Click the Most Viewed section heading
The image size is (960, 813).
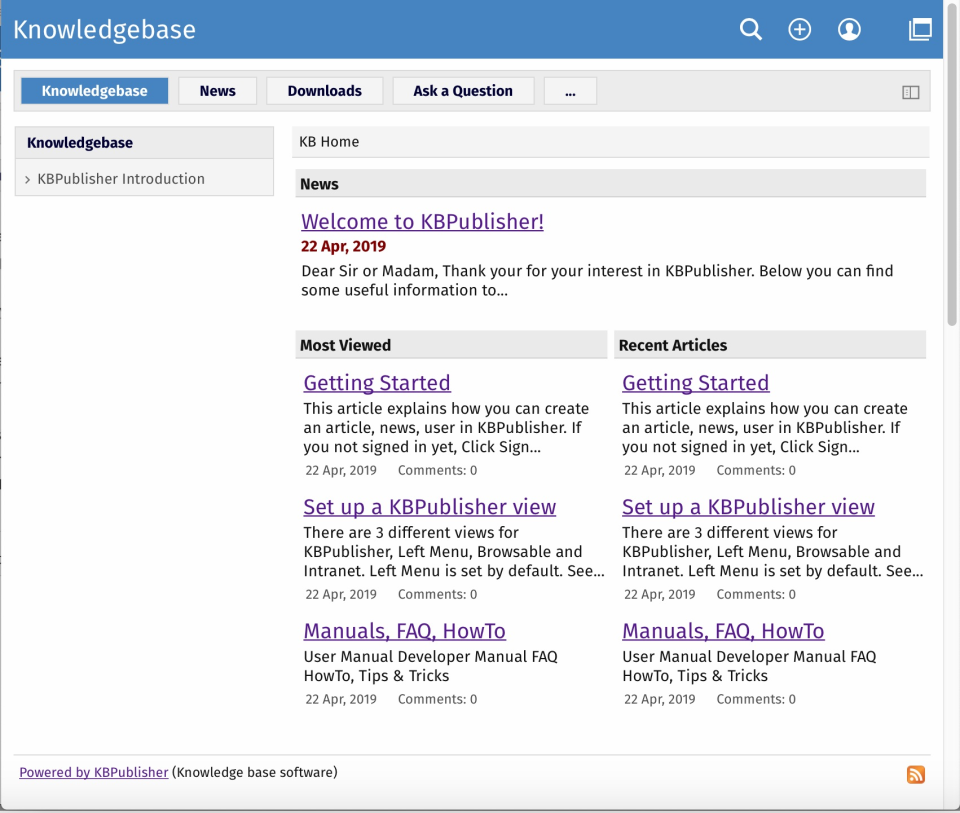pos(345,345)
